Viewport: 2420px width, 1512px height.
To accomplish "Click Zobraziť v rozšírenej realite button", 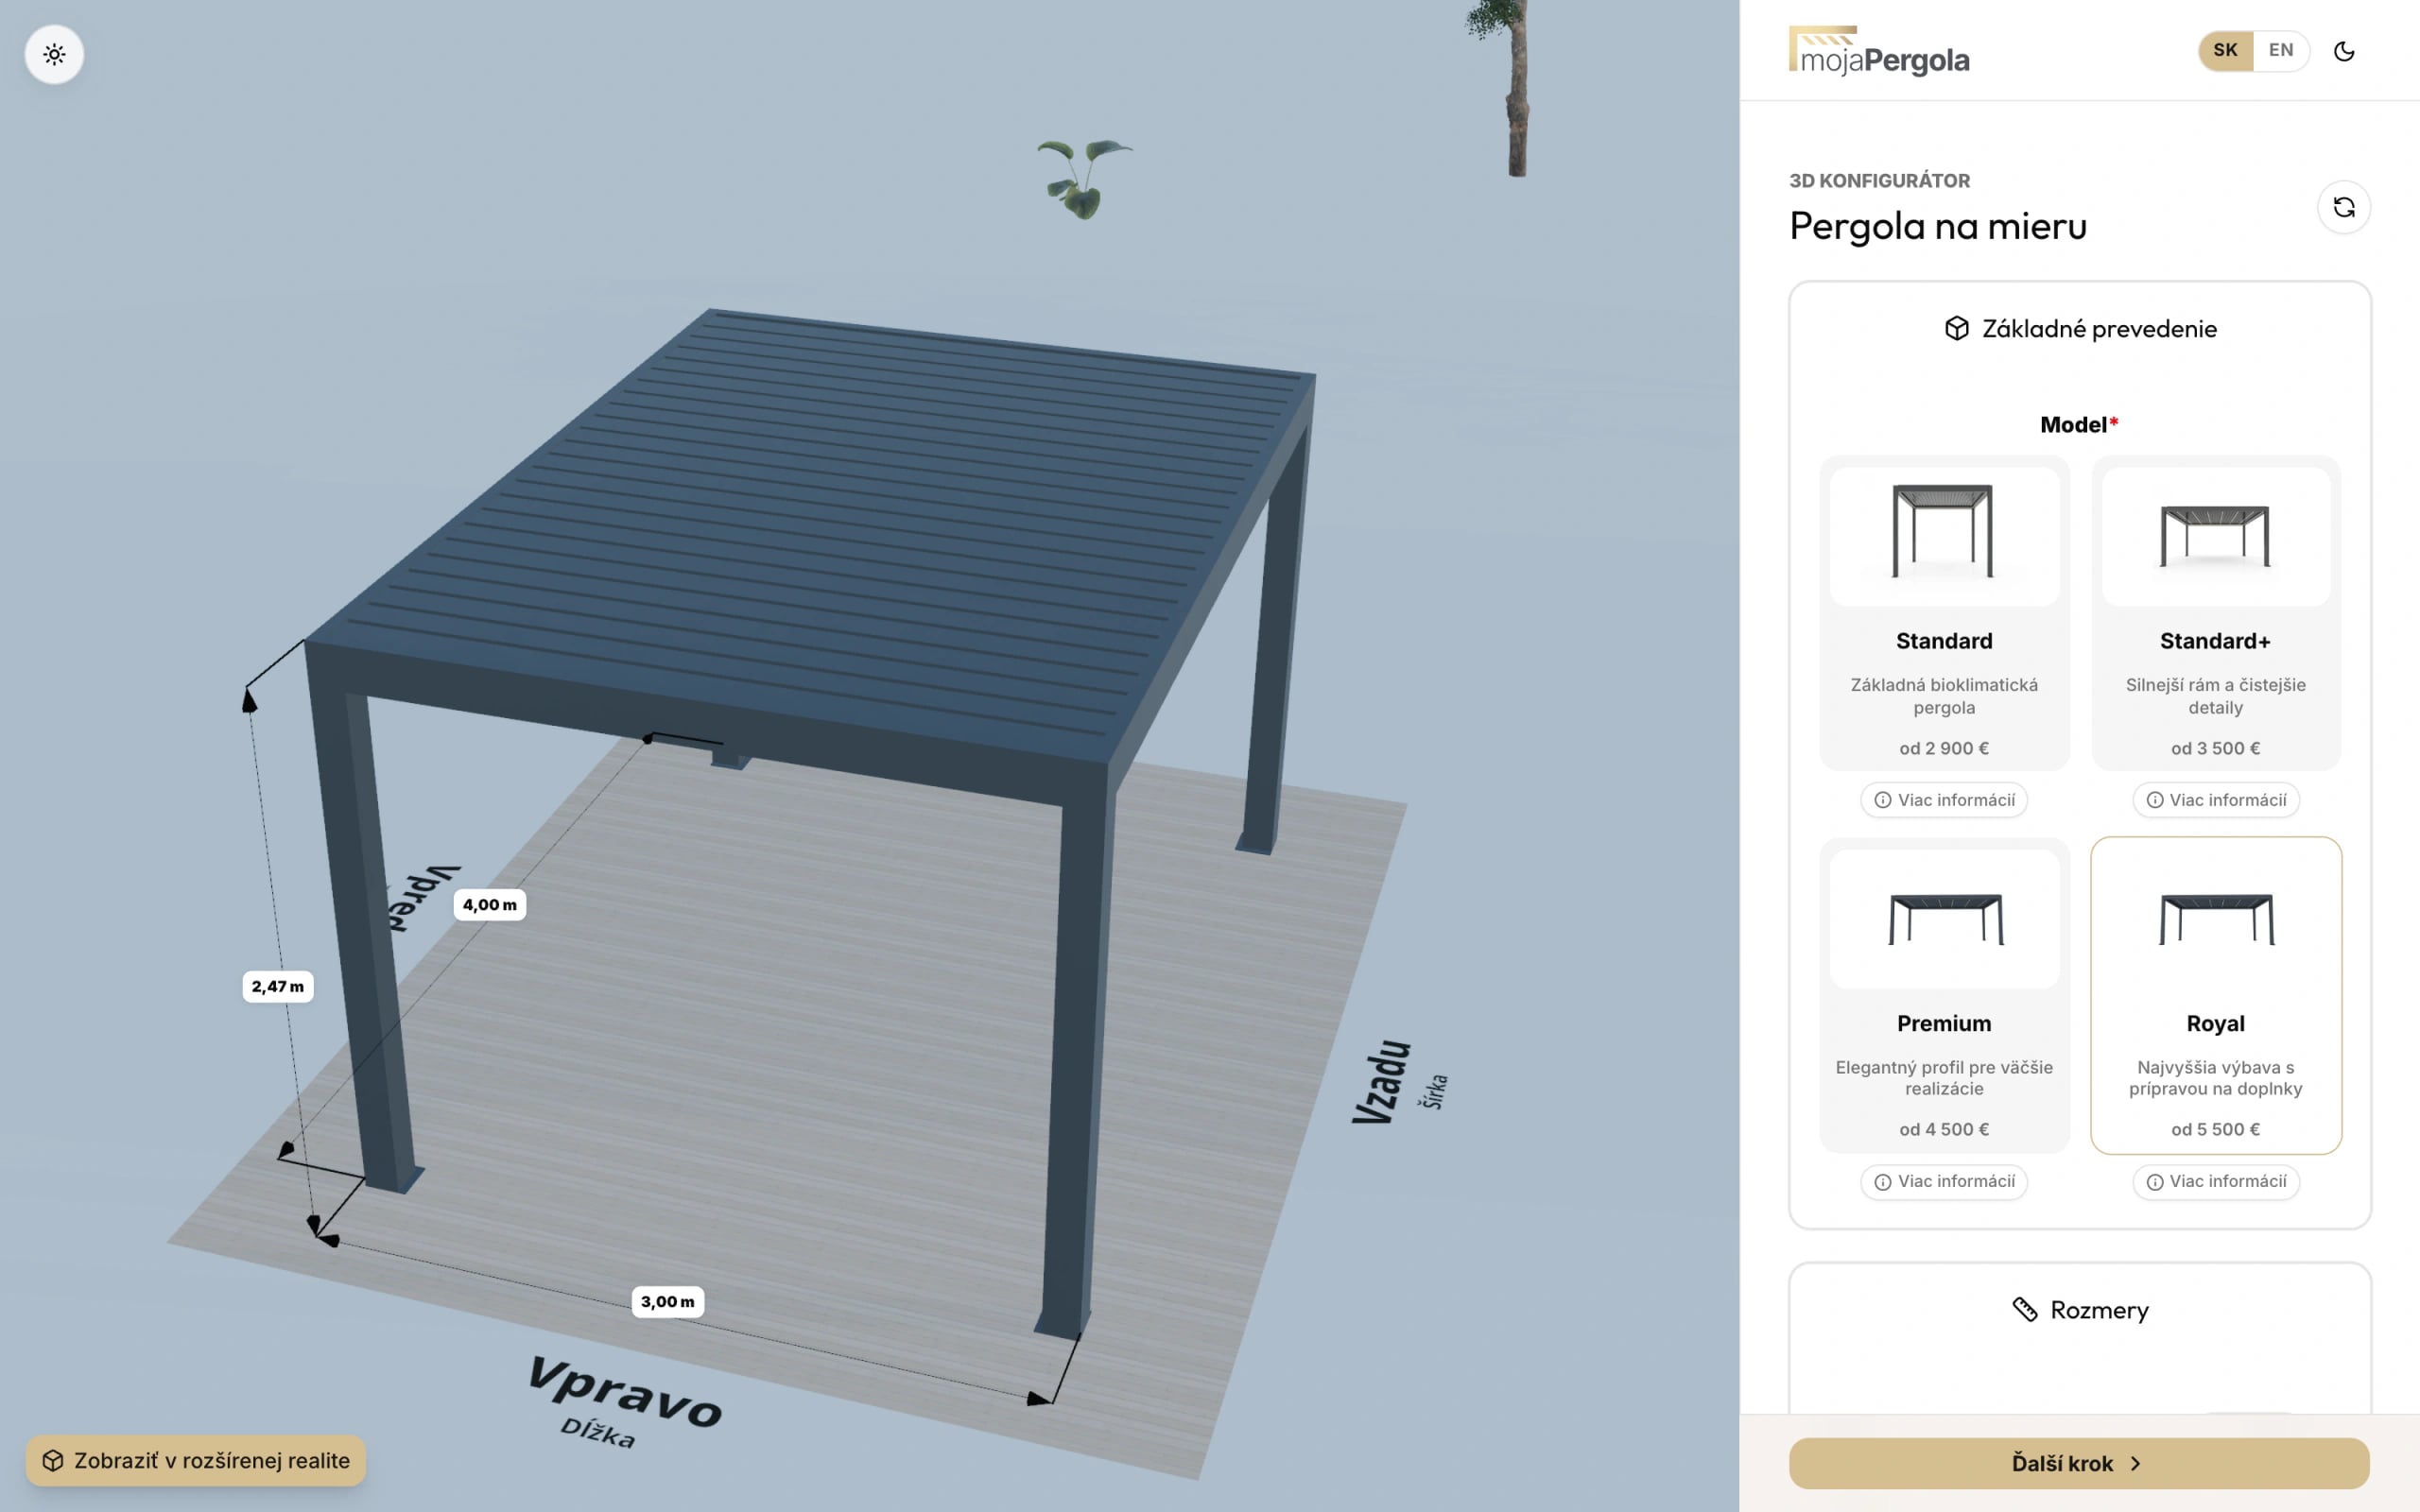I will click(196, 1460).
